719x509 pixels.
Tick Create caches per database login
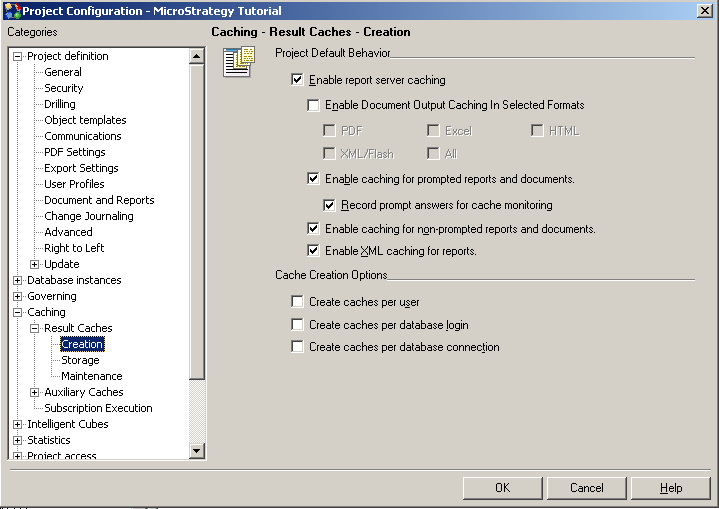coord(297,324)
